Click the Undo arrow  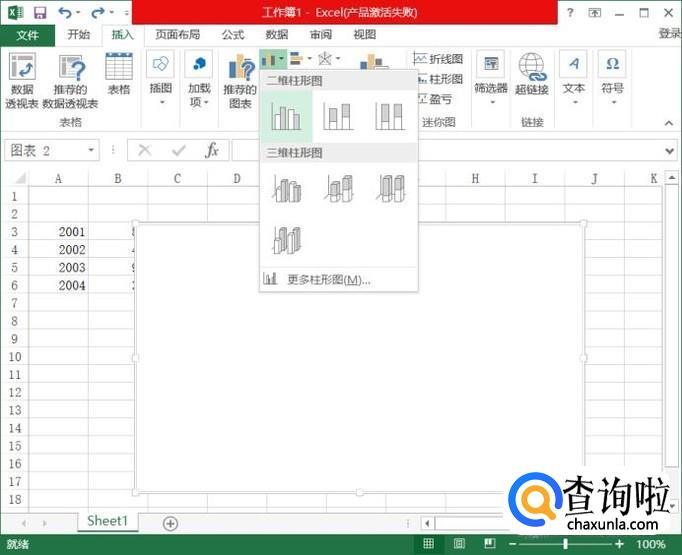point(65,13)
